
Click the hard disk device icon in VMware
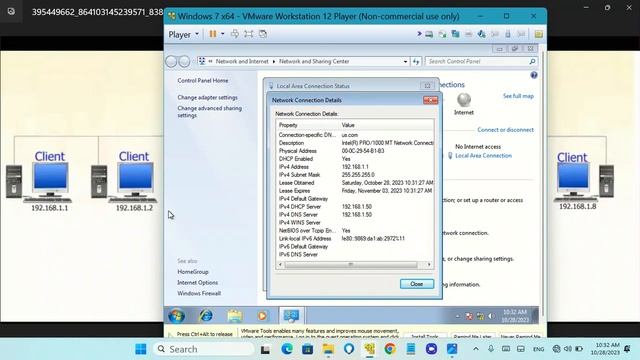pyautogui.click(x=429, y=34)
